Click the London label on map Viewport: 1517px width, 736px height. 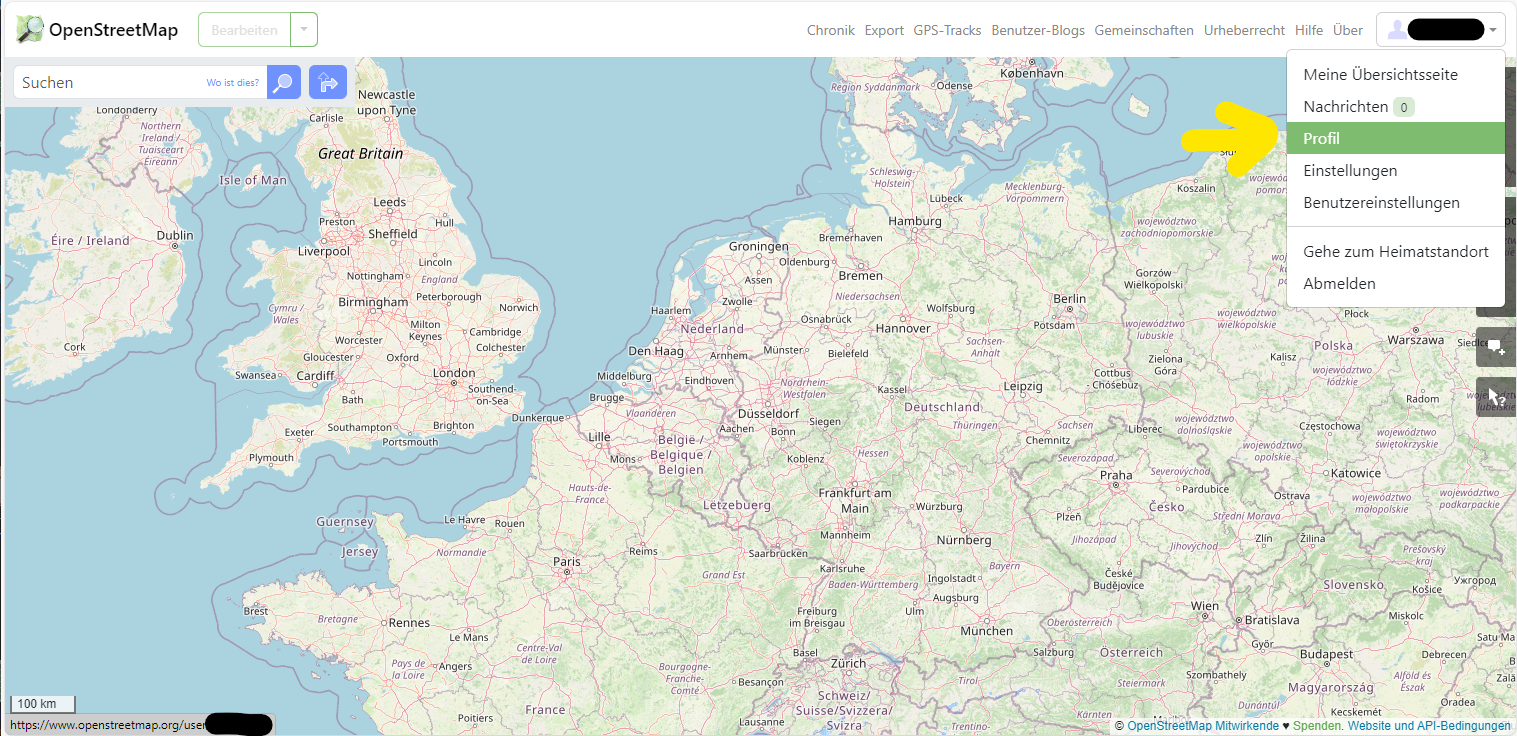[x=454, y=373]
